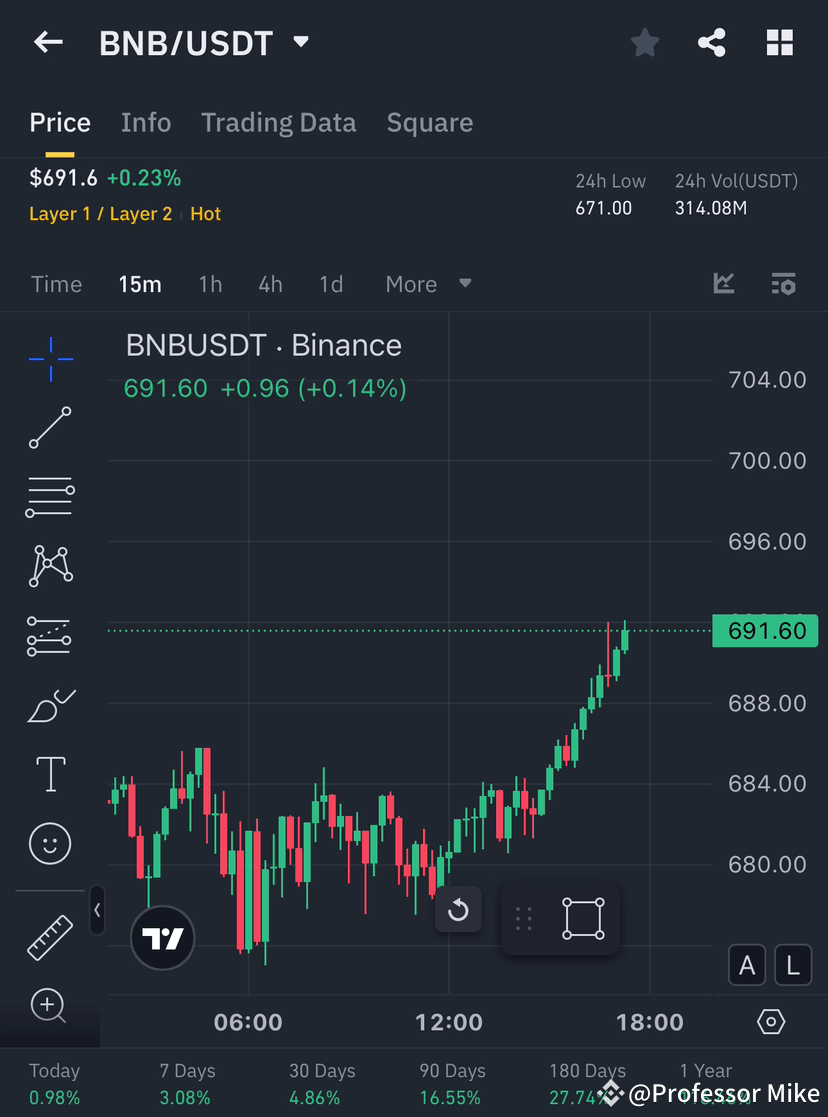Select the 1h chart interval
This screenshot has width=828, height=1117.
coord(210,284)
